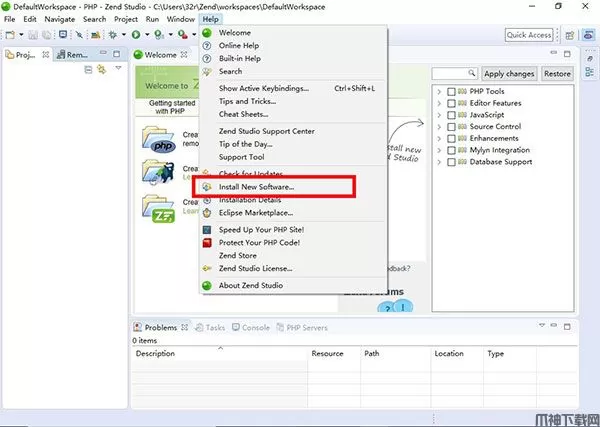Tick the Database Support checkbox
The height and width of the screenshot is (427, 600).
pyautogui.click(x=452, y=162)
